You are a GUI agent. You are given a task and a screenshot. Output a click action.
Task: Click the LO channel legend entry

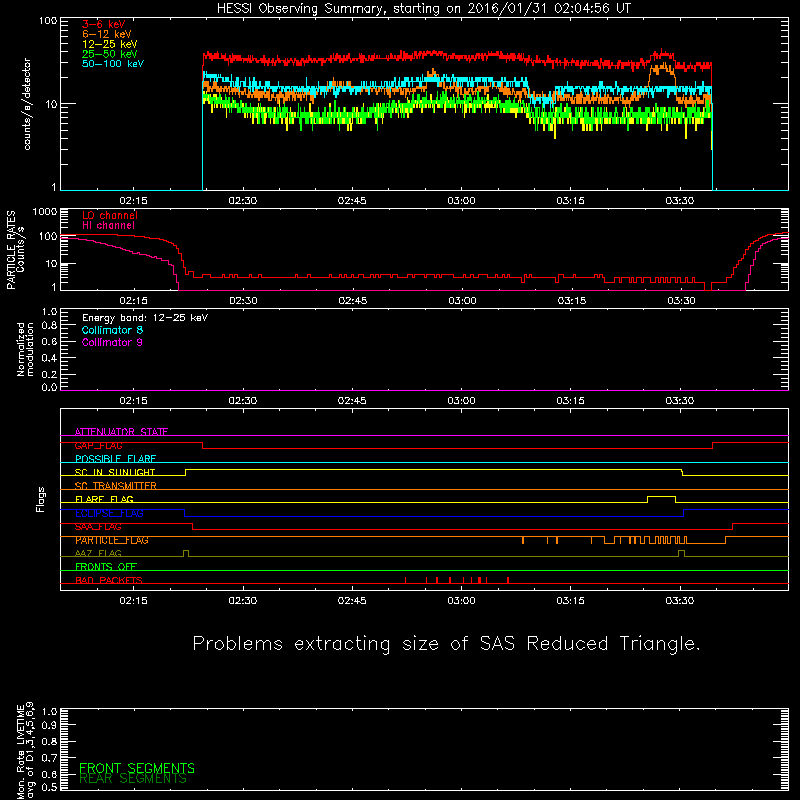[x=110, y=215]
